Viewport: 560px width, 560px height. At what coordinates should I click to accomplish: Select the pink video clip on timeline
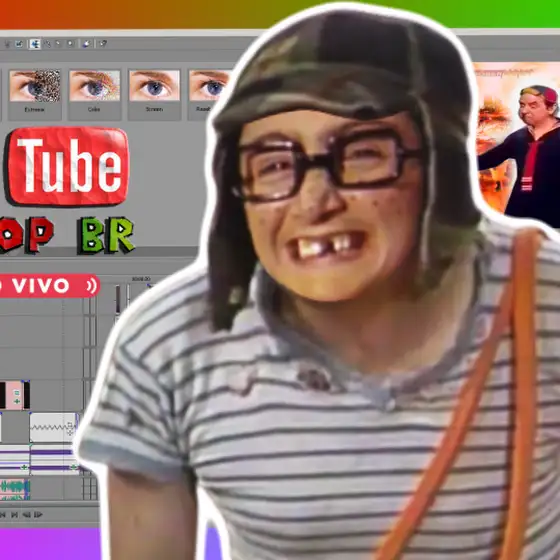15,395
